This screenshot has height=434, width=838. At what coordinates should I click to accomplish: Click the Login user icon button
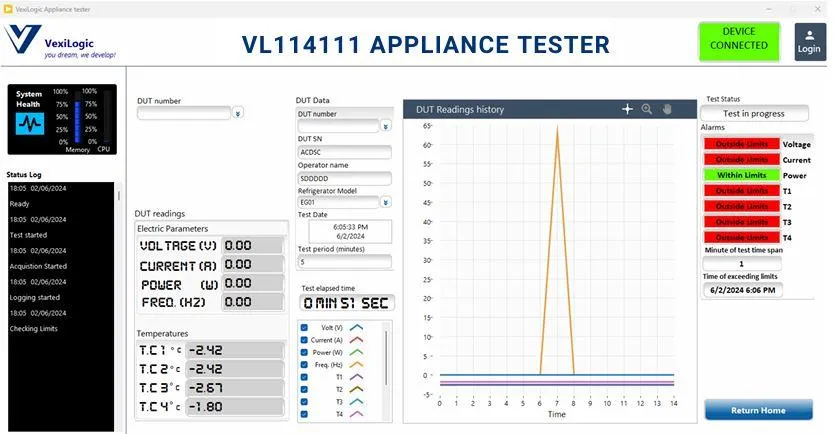[x=810, y=42]
